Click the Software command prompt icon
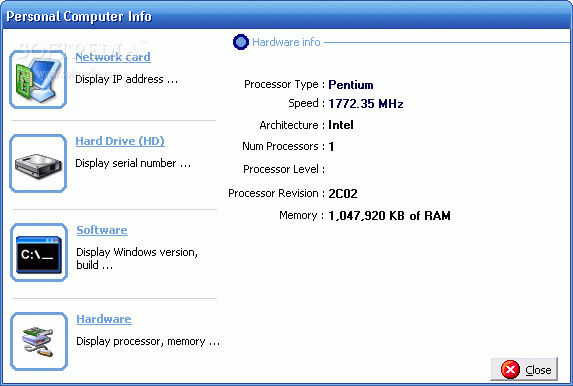 point(39,253)
